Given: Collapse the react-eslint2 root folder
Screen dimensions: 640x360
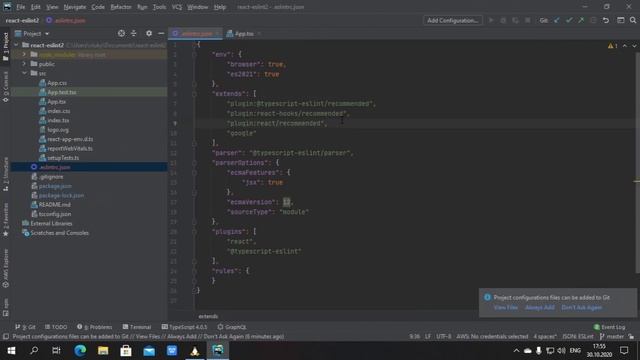Looking at the screenshot, I should click(x=16, y=45).
